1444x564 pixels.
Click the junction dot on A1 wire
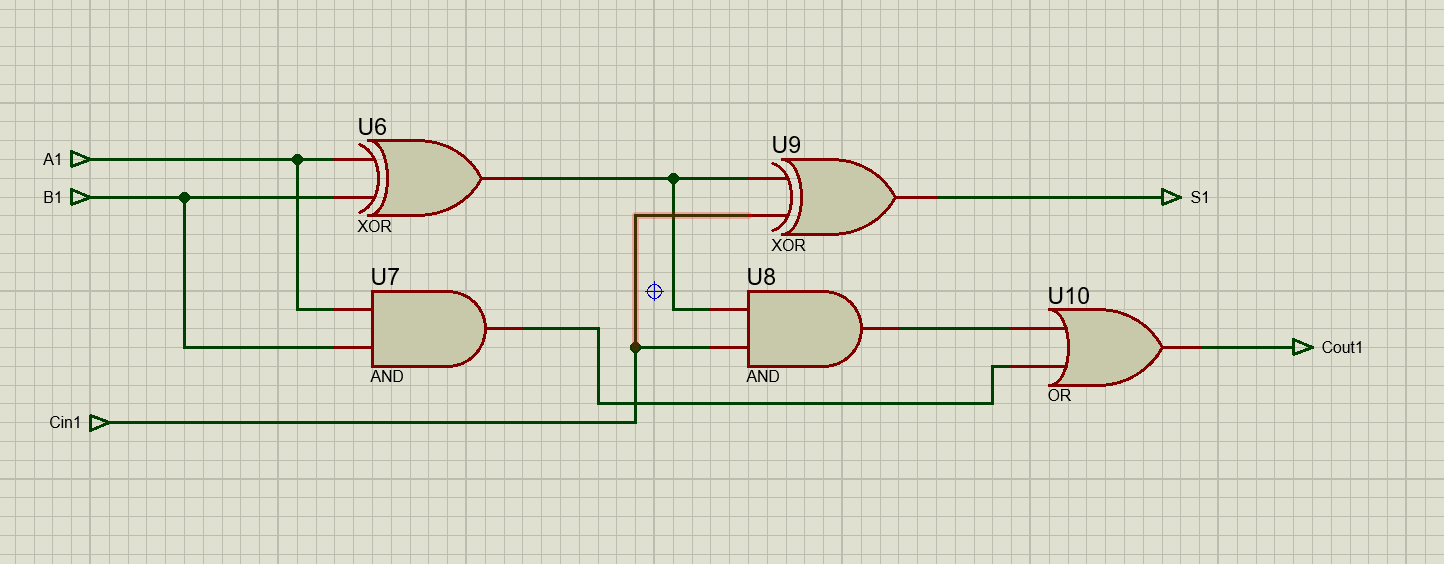[x=297, y=159]
